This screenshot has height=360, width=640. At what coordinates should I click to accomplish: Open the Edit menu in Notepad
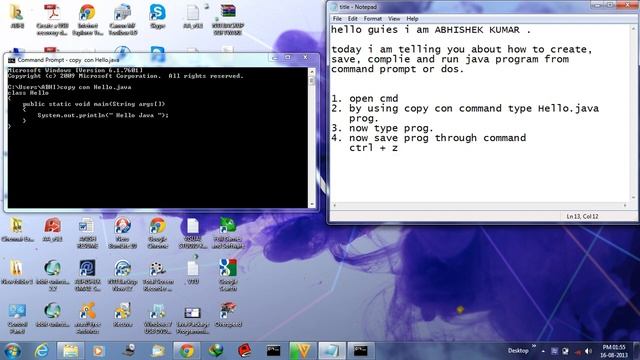pyautogui.click(x=353, y=19)
